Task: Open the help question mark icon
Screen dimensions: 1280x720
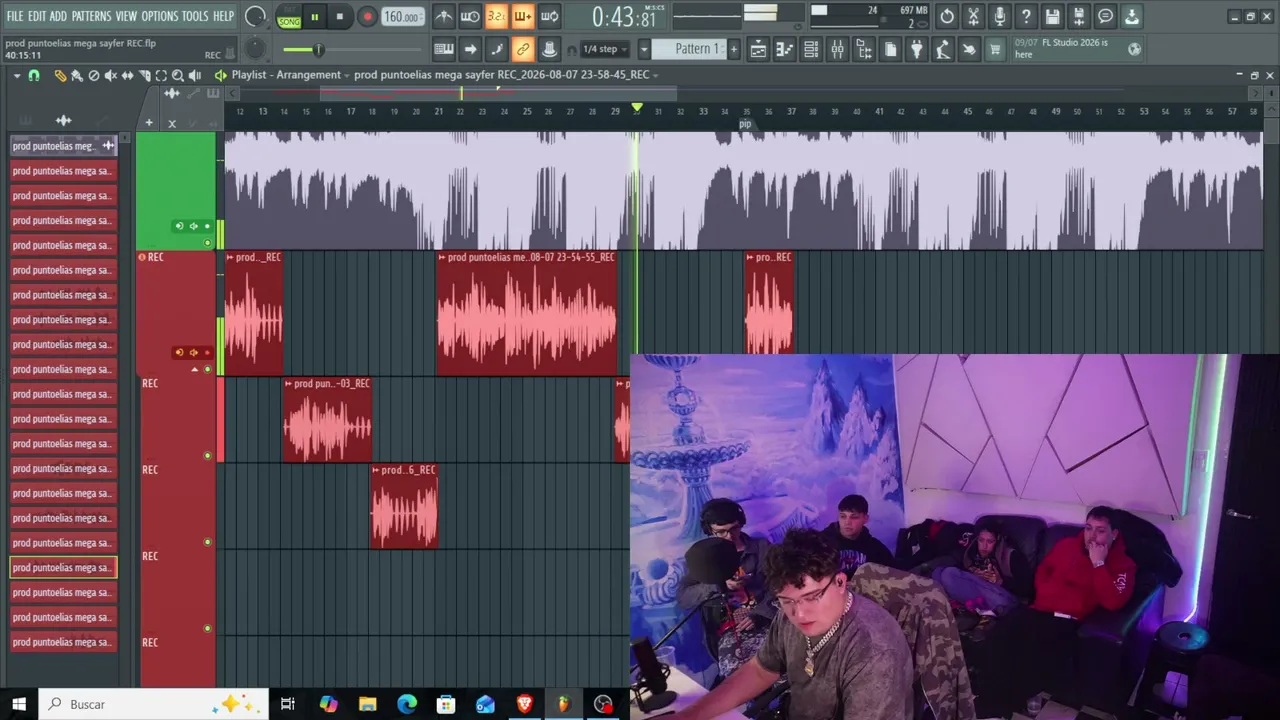Action: (1026, 16)
